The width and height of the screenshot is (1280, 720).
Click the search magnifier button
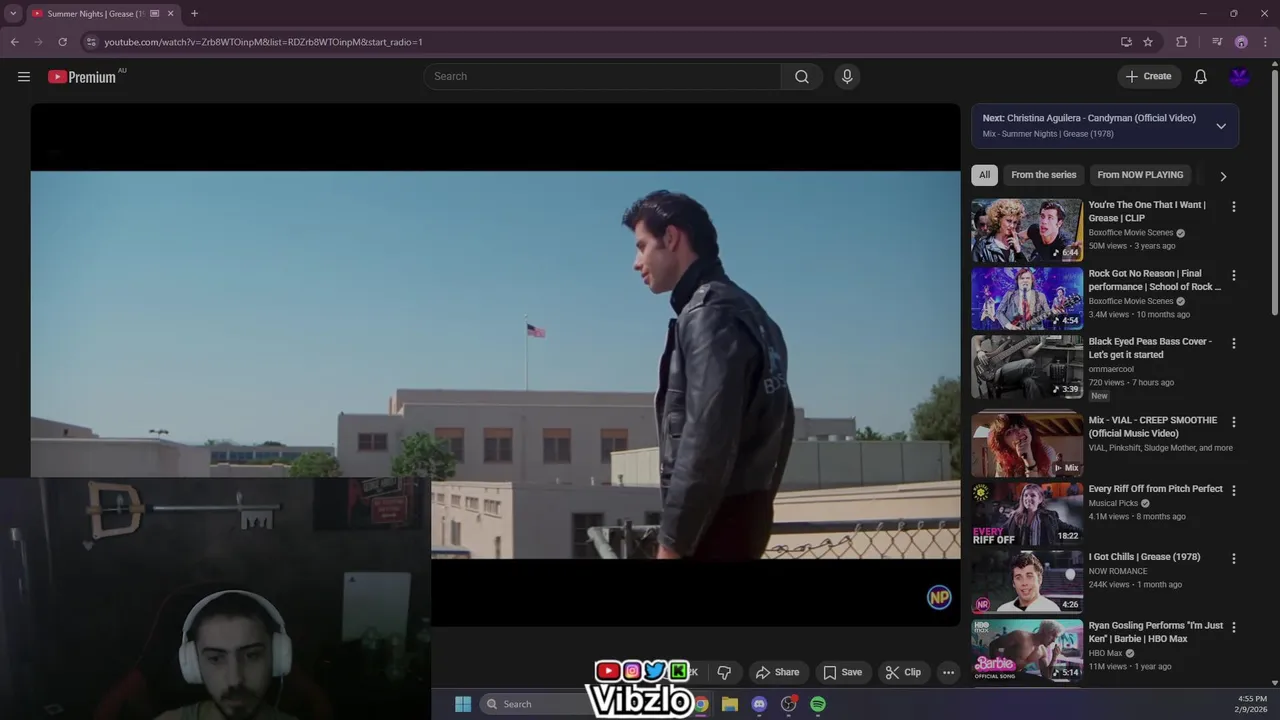click(x=802, y=77)
